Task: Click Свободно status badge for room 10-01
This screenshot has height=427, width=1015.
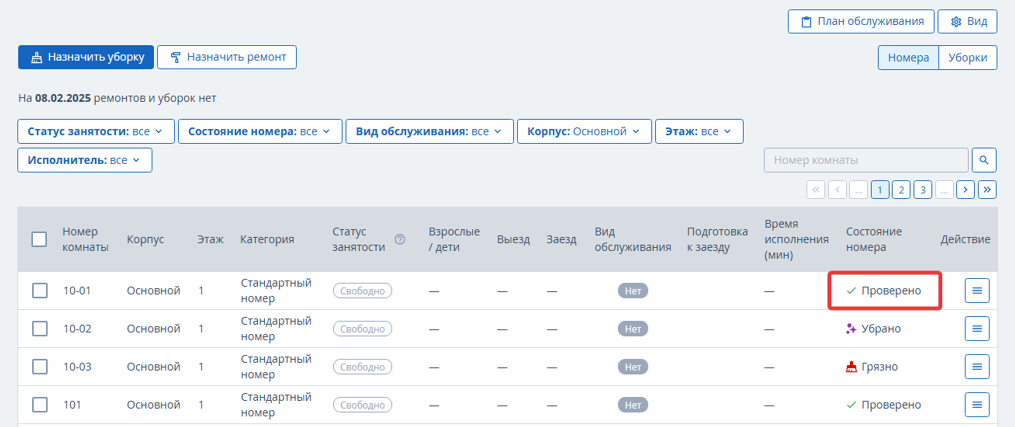Action: (362, 290)
